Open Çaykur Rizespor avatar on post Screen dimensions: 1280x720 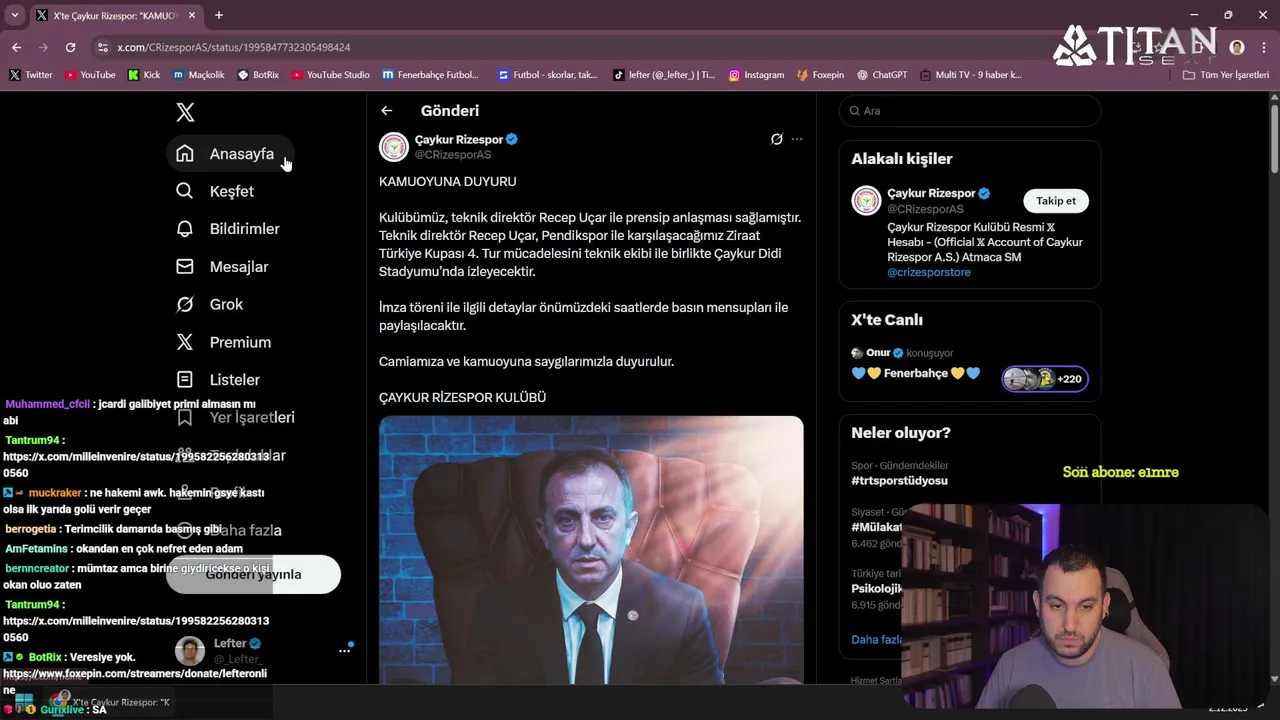(x=394, y=147)
